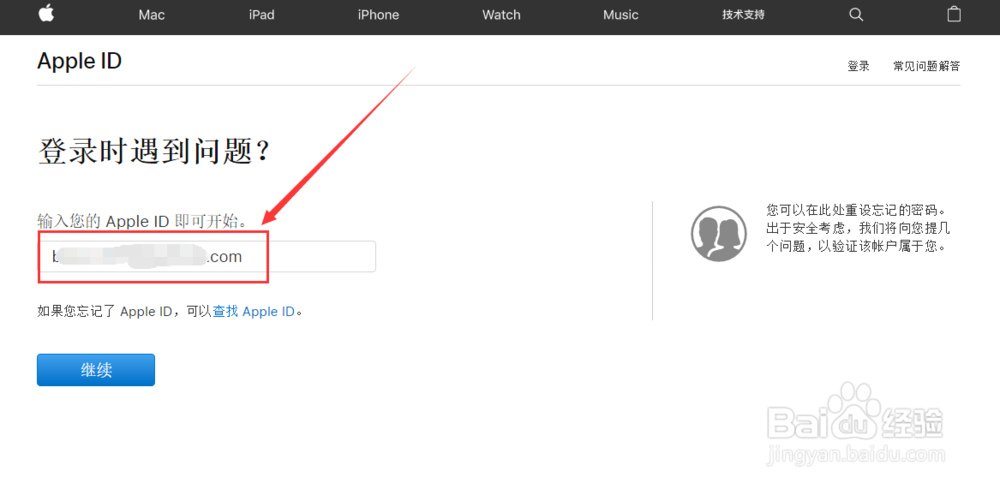The width and height of the screenshot is (1000, 489).
Task: Open the Music menu item
Action: [621, 15]
